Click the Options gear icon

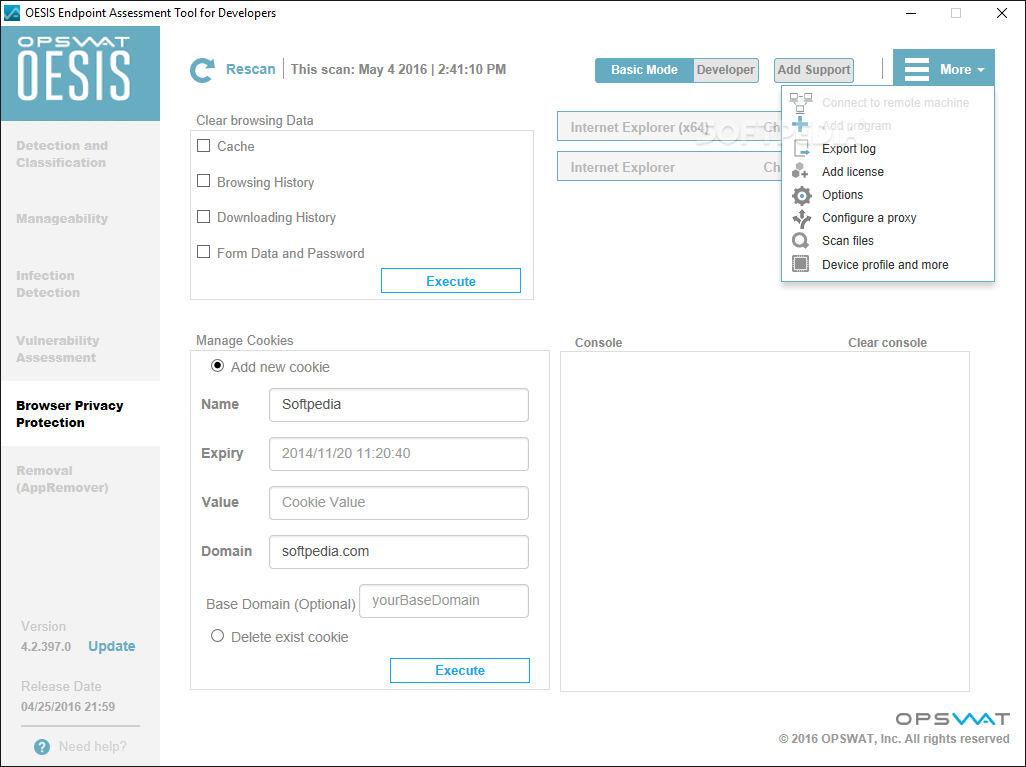tap(801, 195)
